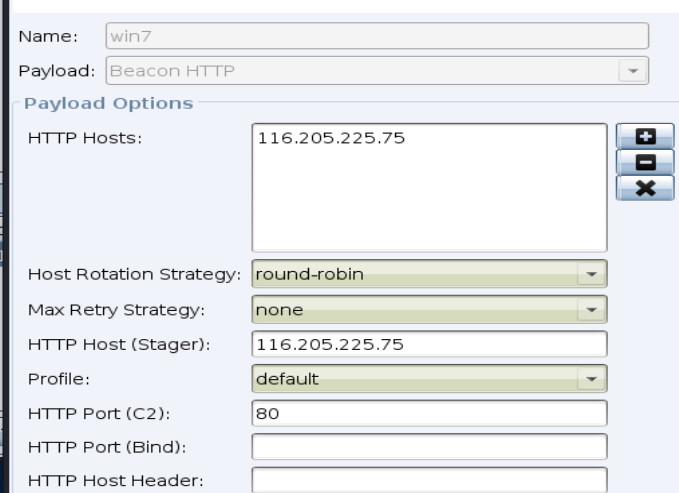Viewport: 679px width, 493px height.
Task: Focus the HTTP Host (Stager) input field
Action: click(x=429, y=344)
